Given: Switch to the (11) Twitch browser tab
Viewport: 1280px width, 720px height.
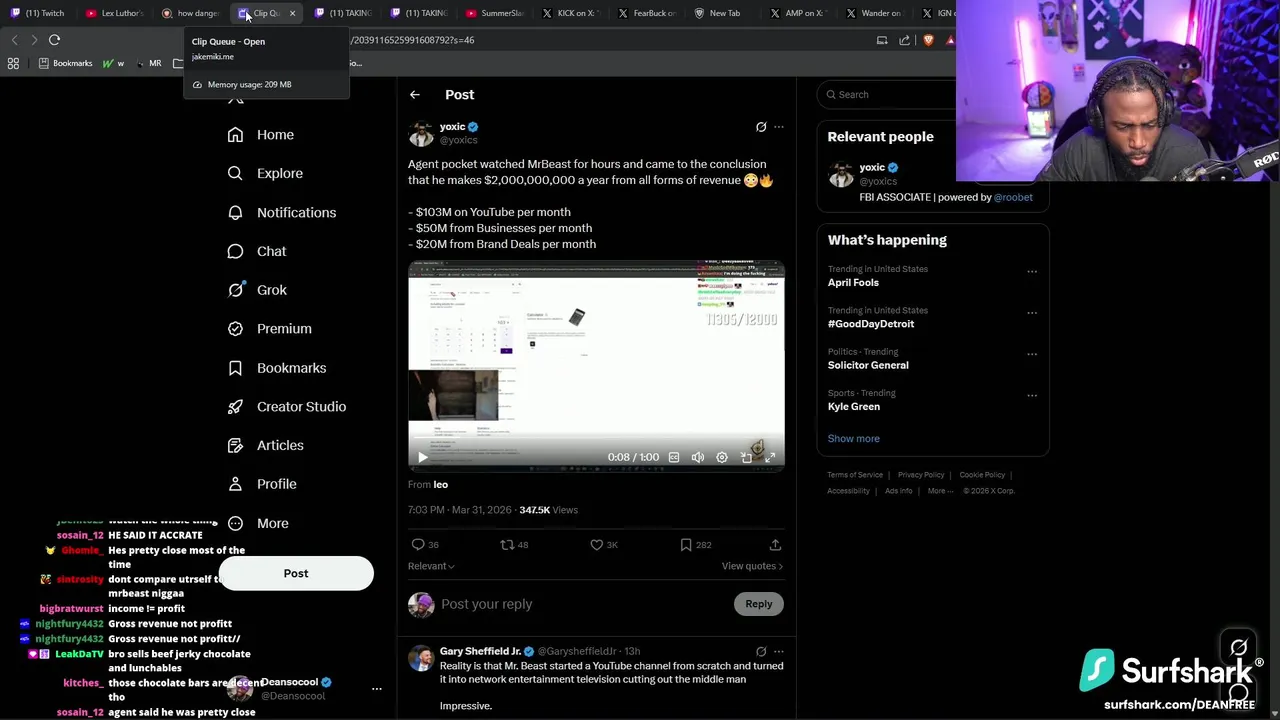Looking at the screenshot, I should [x=38, y=13].
